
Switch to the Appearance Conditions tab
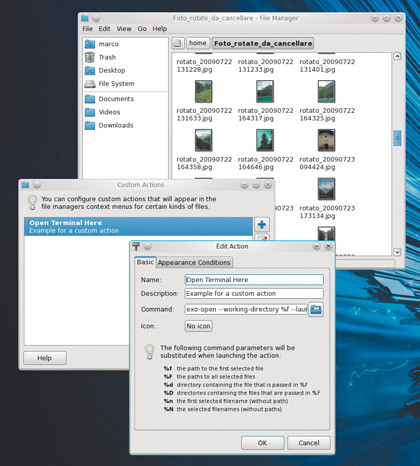194,262
